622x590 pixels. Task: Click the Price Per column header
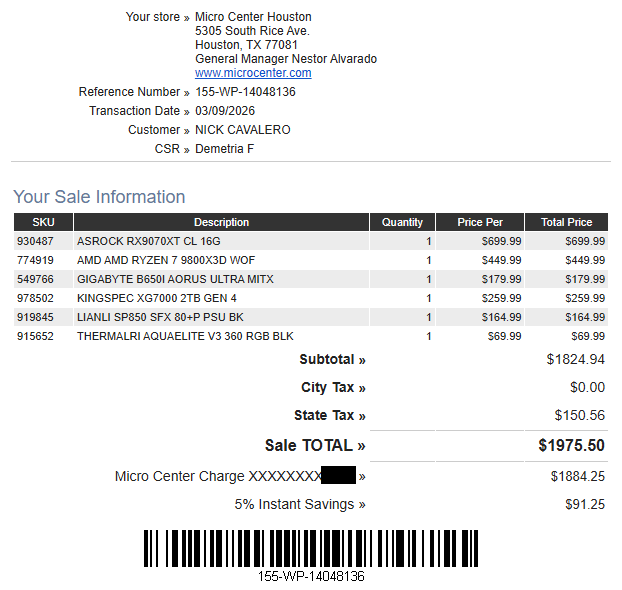point(480,222)
